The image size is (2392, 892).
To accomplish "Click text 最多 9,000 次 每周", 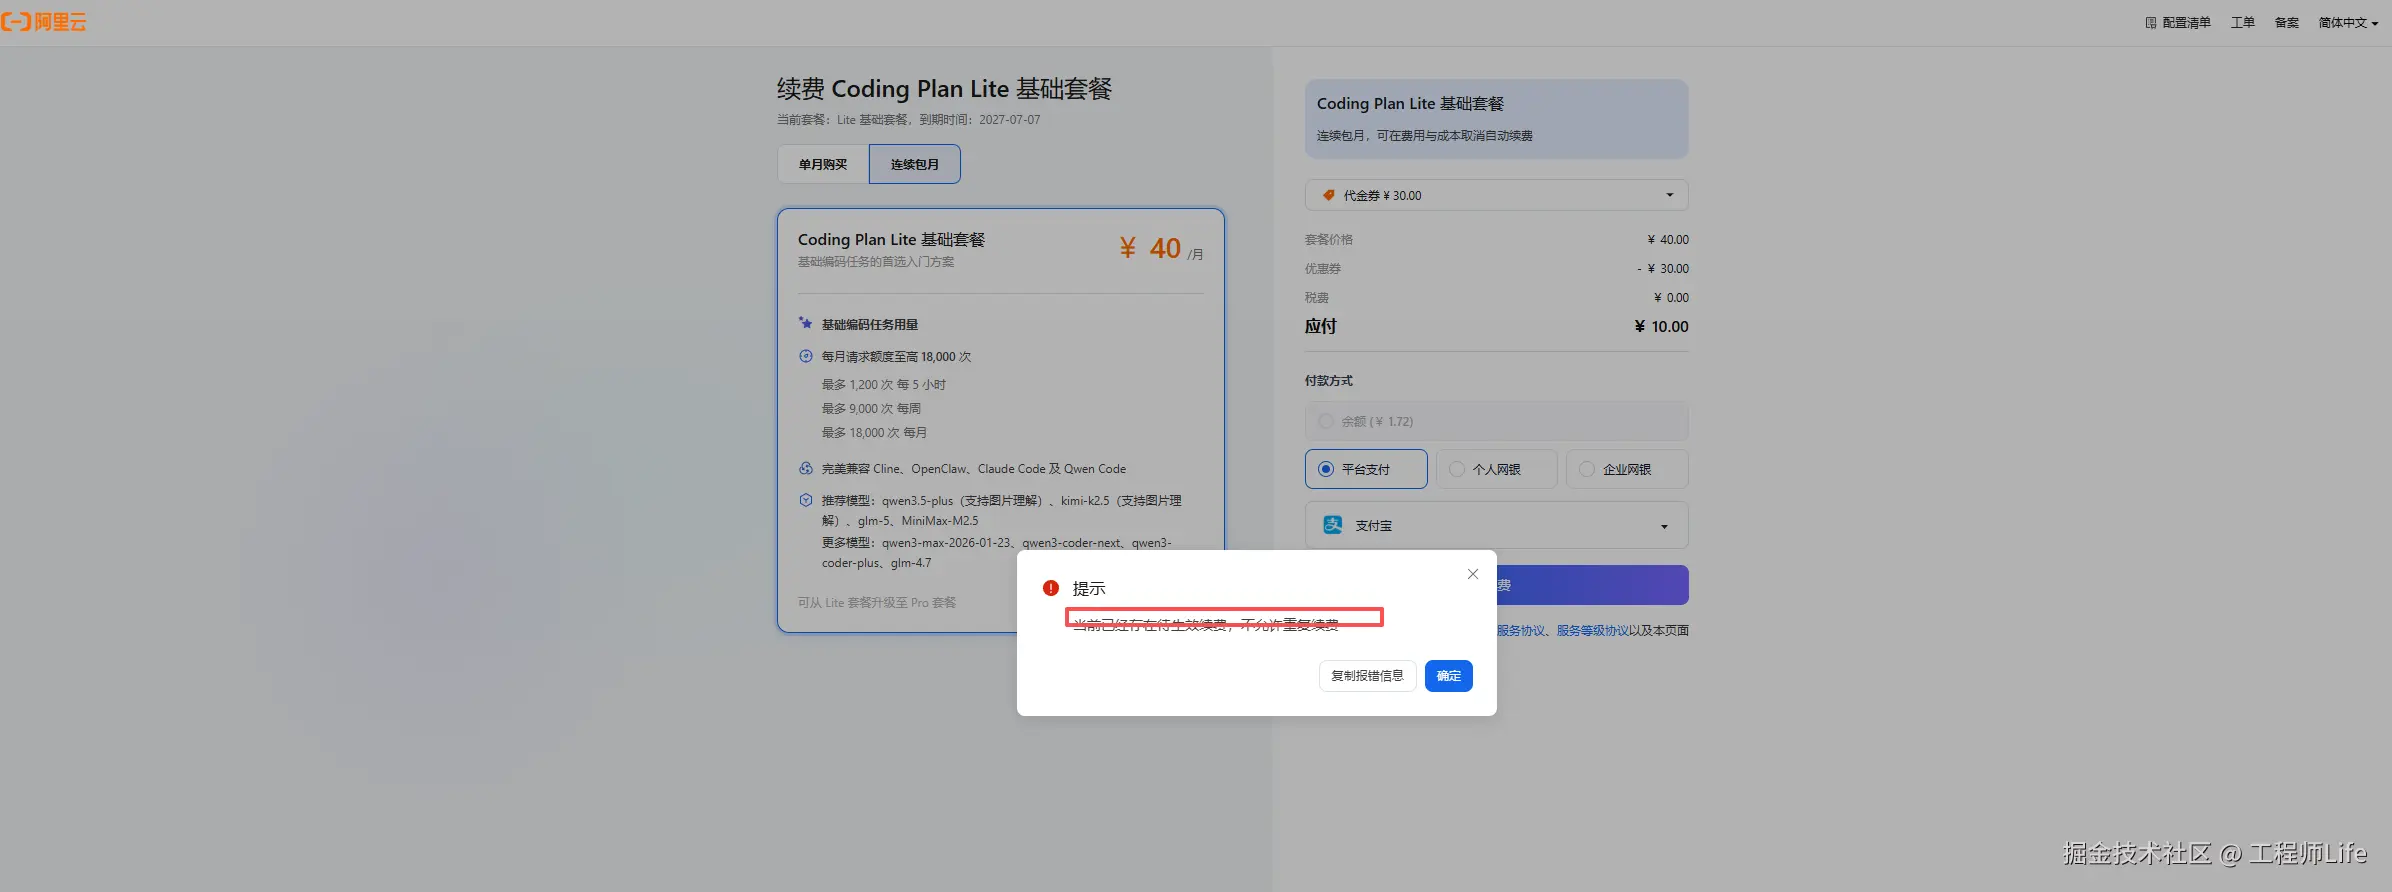I will point(871,409).
